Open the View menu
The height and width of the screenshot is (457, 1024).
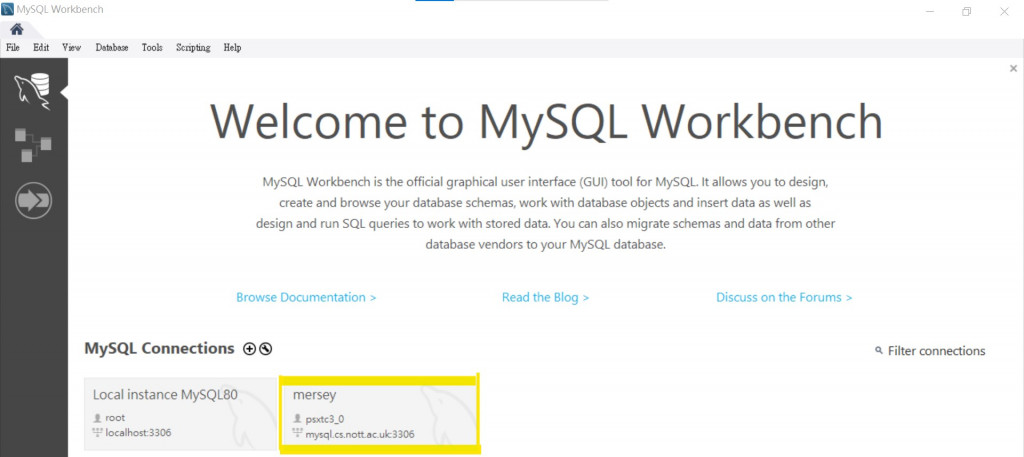pos(71,48)
